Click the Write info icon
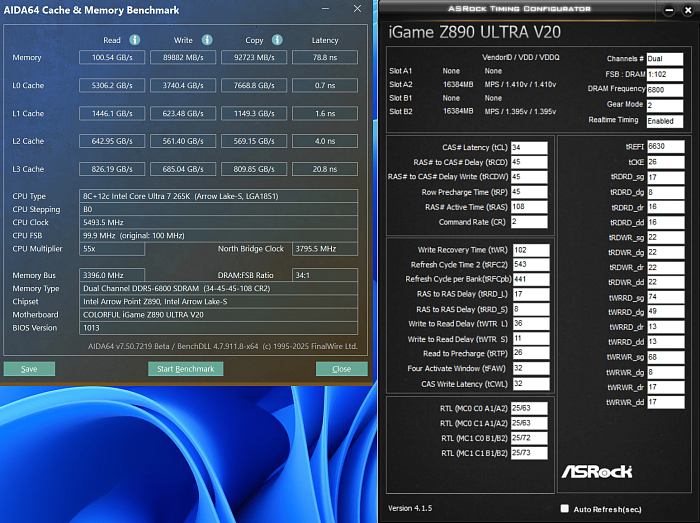Image resolution: width=700 pixels, height=523 pixels. [x=207, y=40]
